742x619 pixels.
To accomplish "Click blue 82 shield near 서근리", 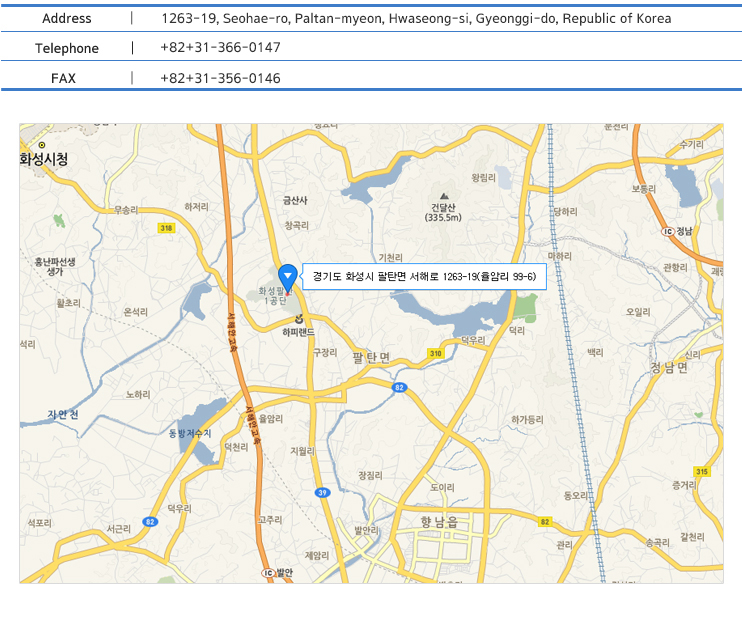I will 150,522.
